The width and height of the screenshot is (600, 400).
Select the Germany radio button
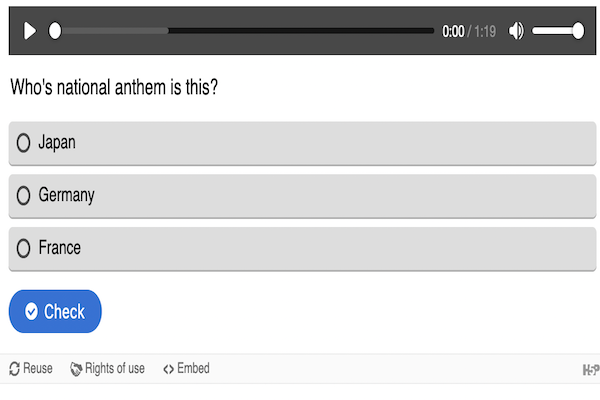(23, 196)
